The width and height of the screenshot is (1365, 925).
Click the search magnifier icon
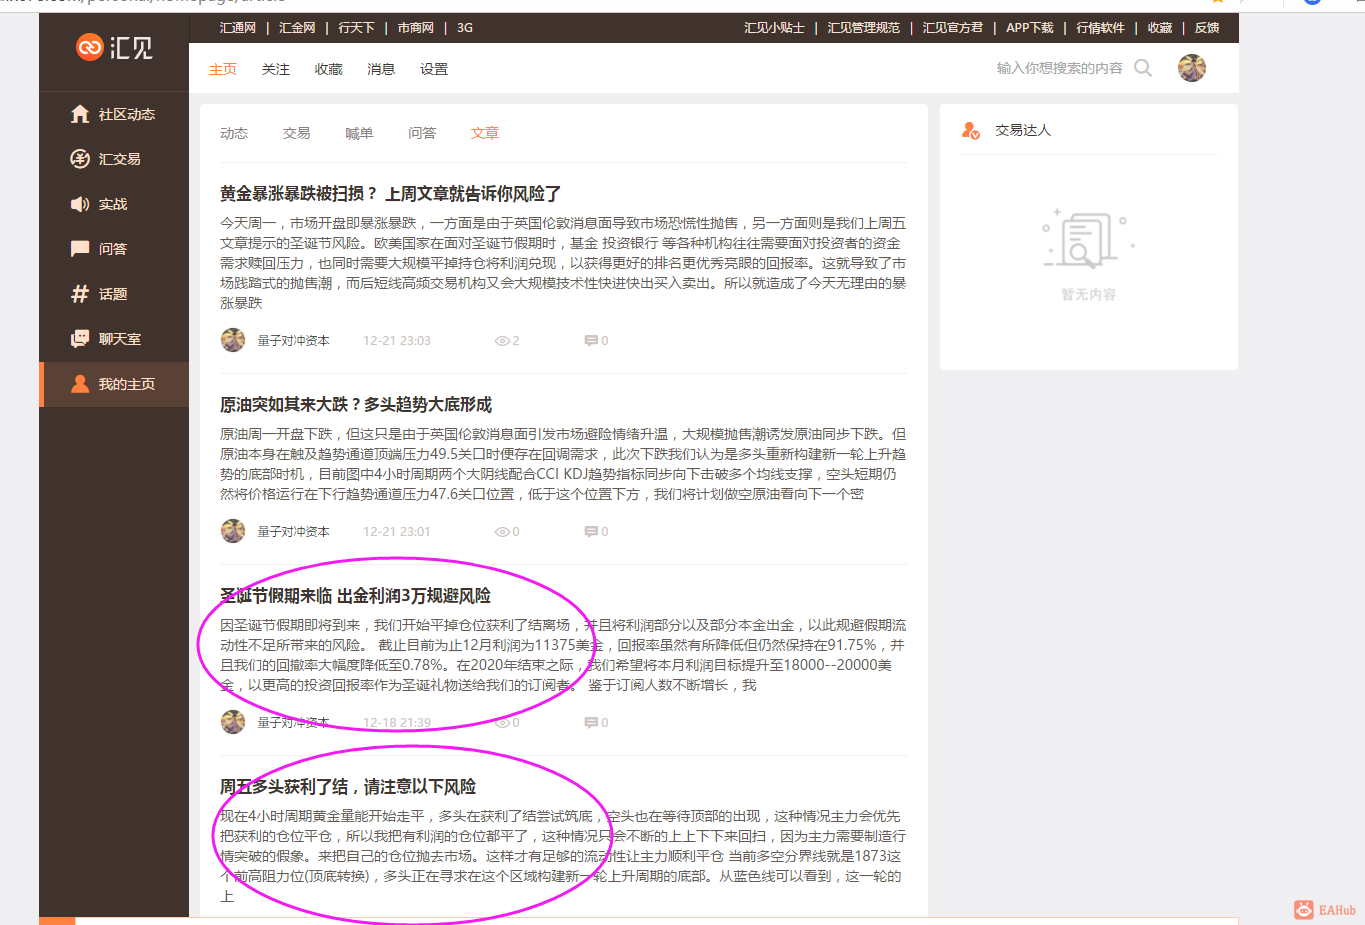point(1142,68)
